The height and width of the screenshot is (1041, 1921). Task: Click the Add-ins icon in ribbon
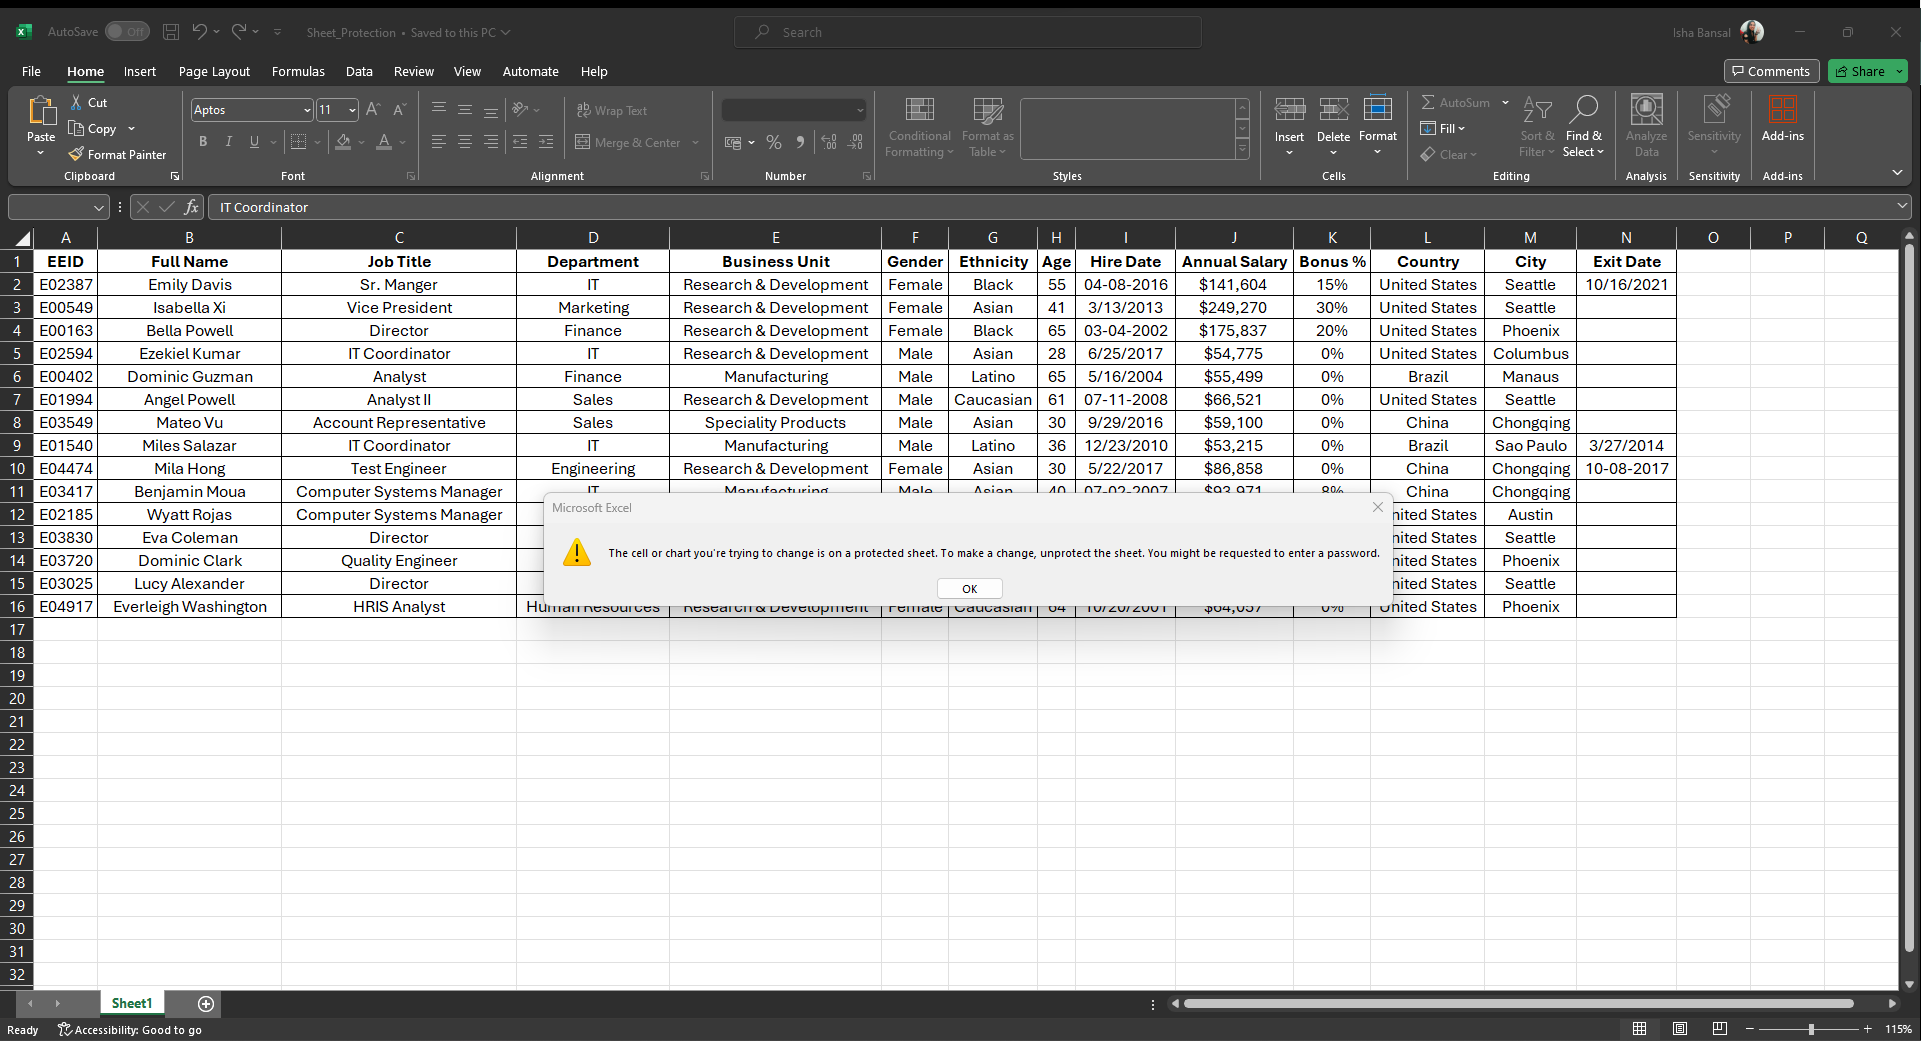[x=1782, y=109]
